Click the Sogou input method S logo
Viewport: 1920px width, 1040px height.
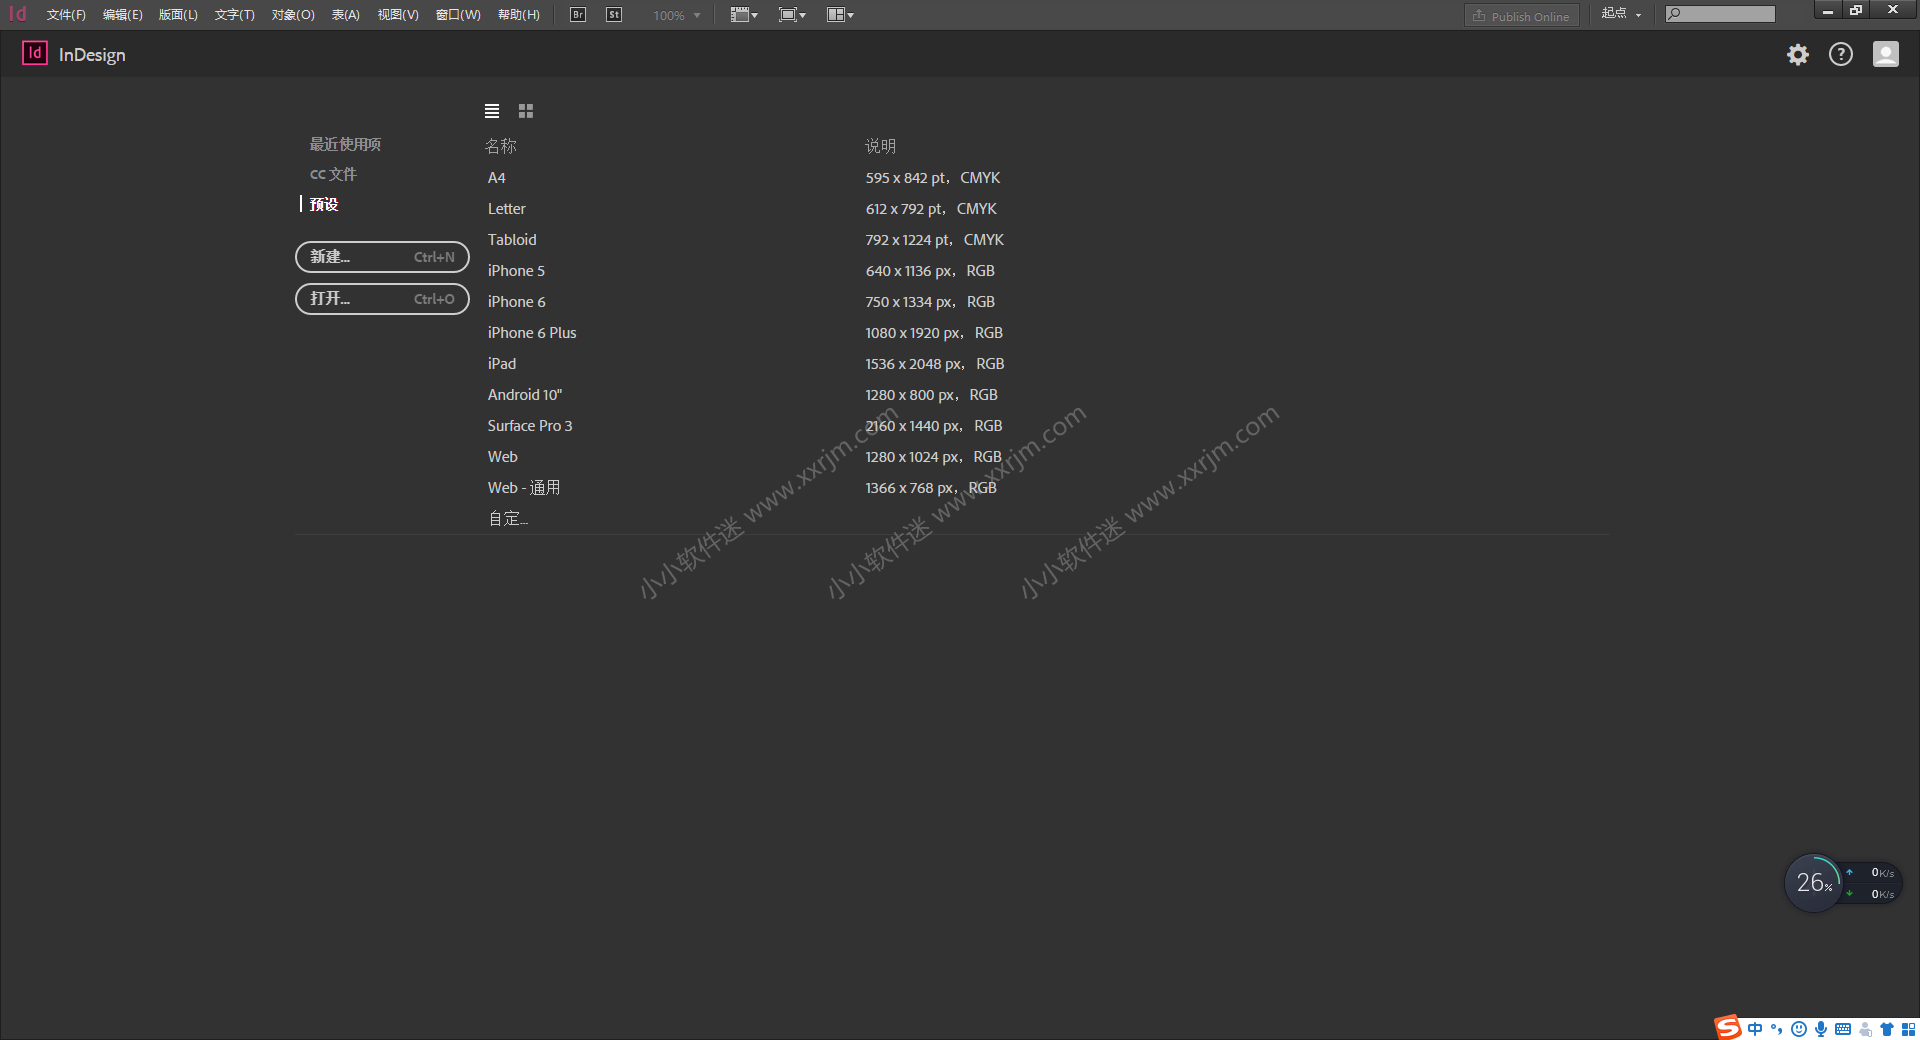tap(1727, 1027)
